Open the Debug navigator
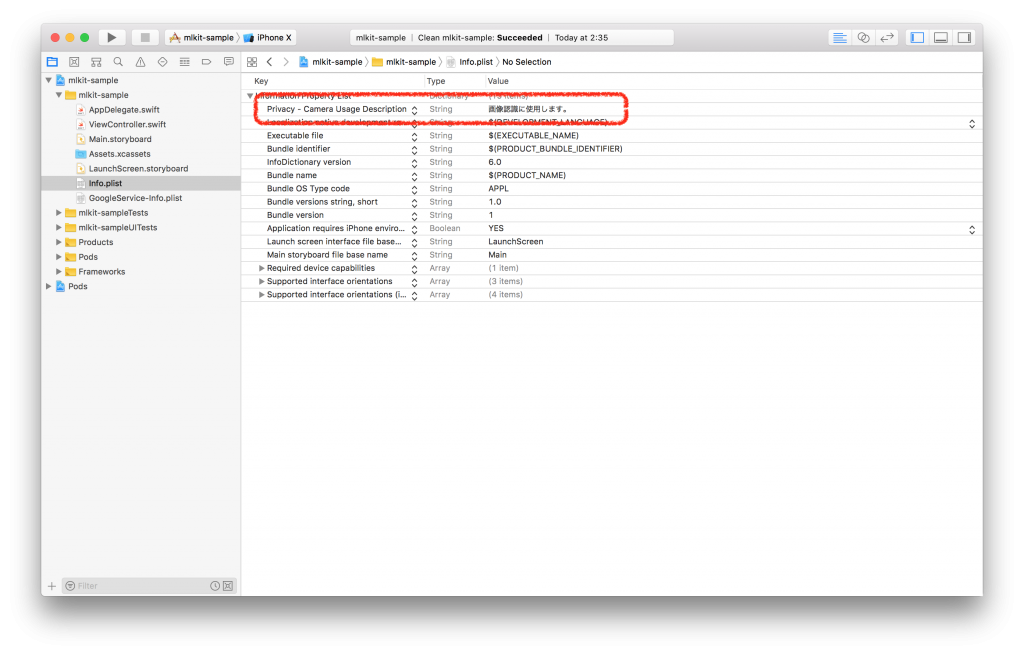 coord(185,62)
